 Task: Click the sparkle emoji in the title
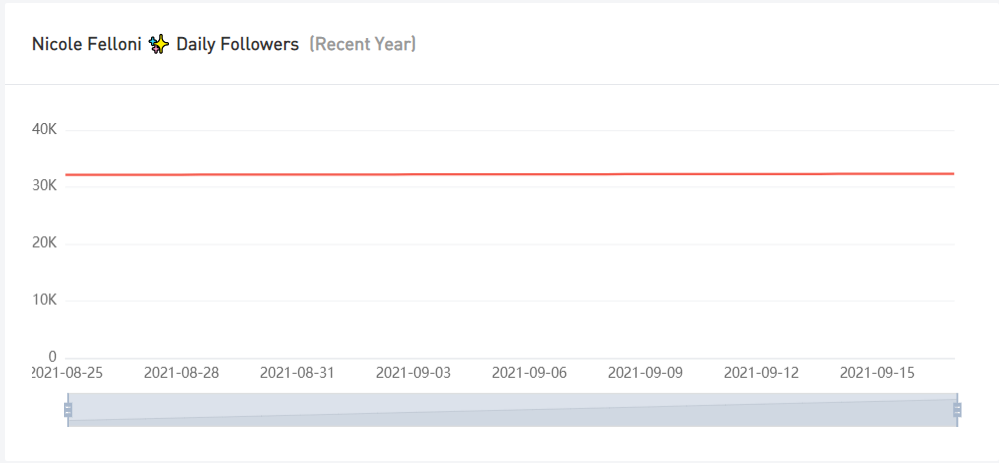point(158,45)
